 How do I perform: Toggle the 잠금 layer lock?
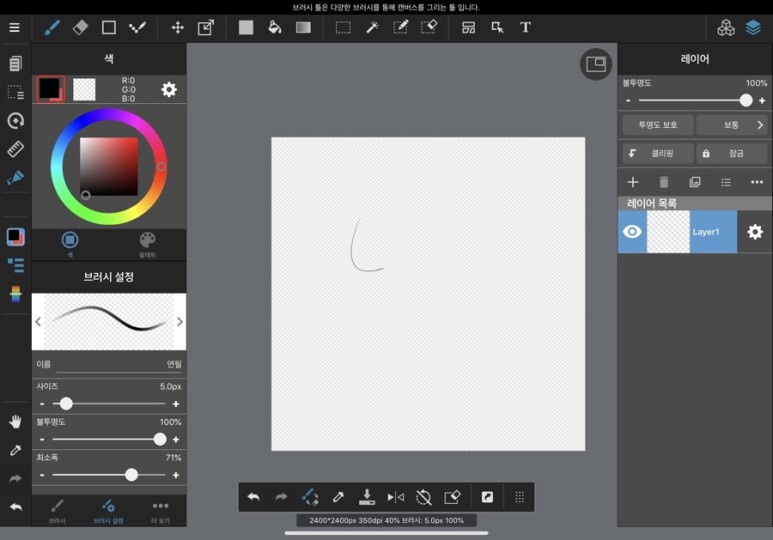click(732, 153)
